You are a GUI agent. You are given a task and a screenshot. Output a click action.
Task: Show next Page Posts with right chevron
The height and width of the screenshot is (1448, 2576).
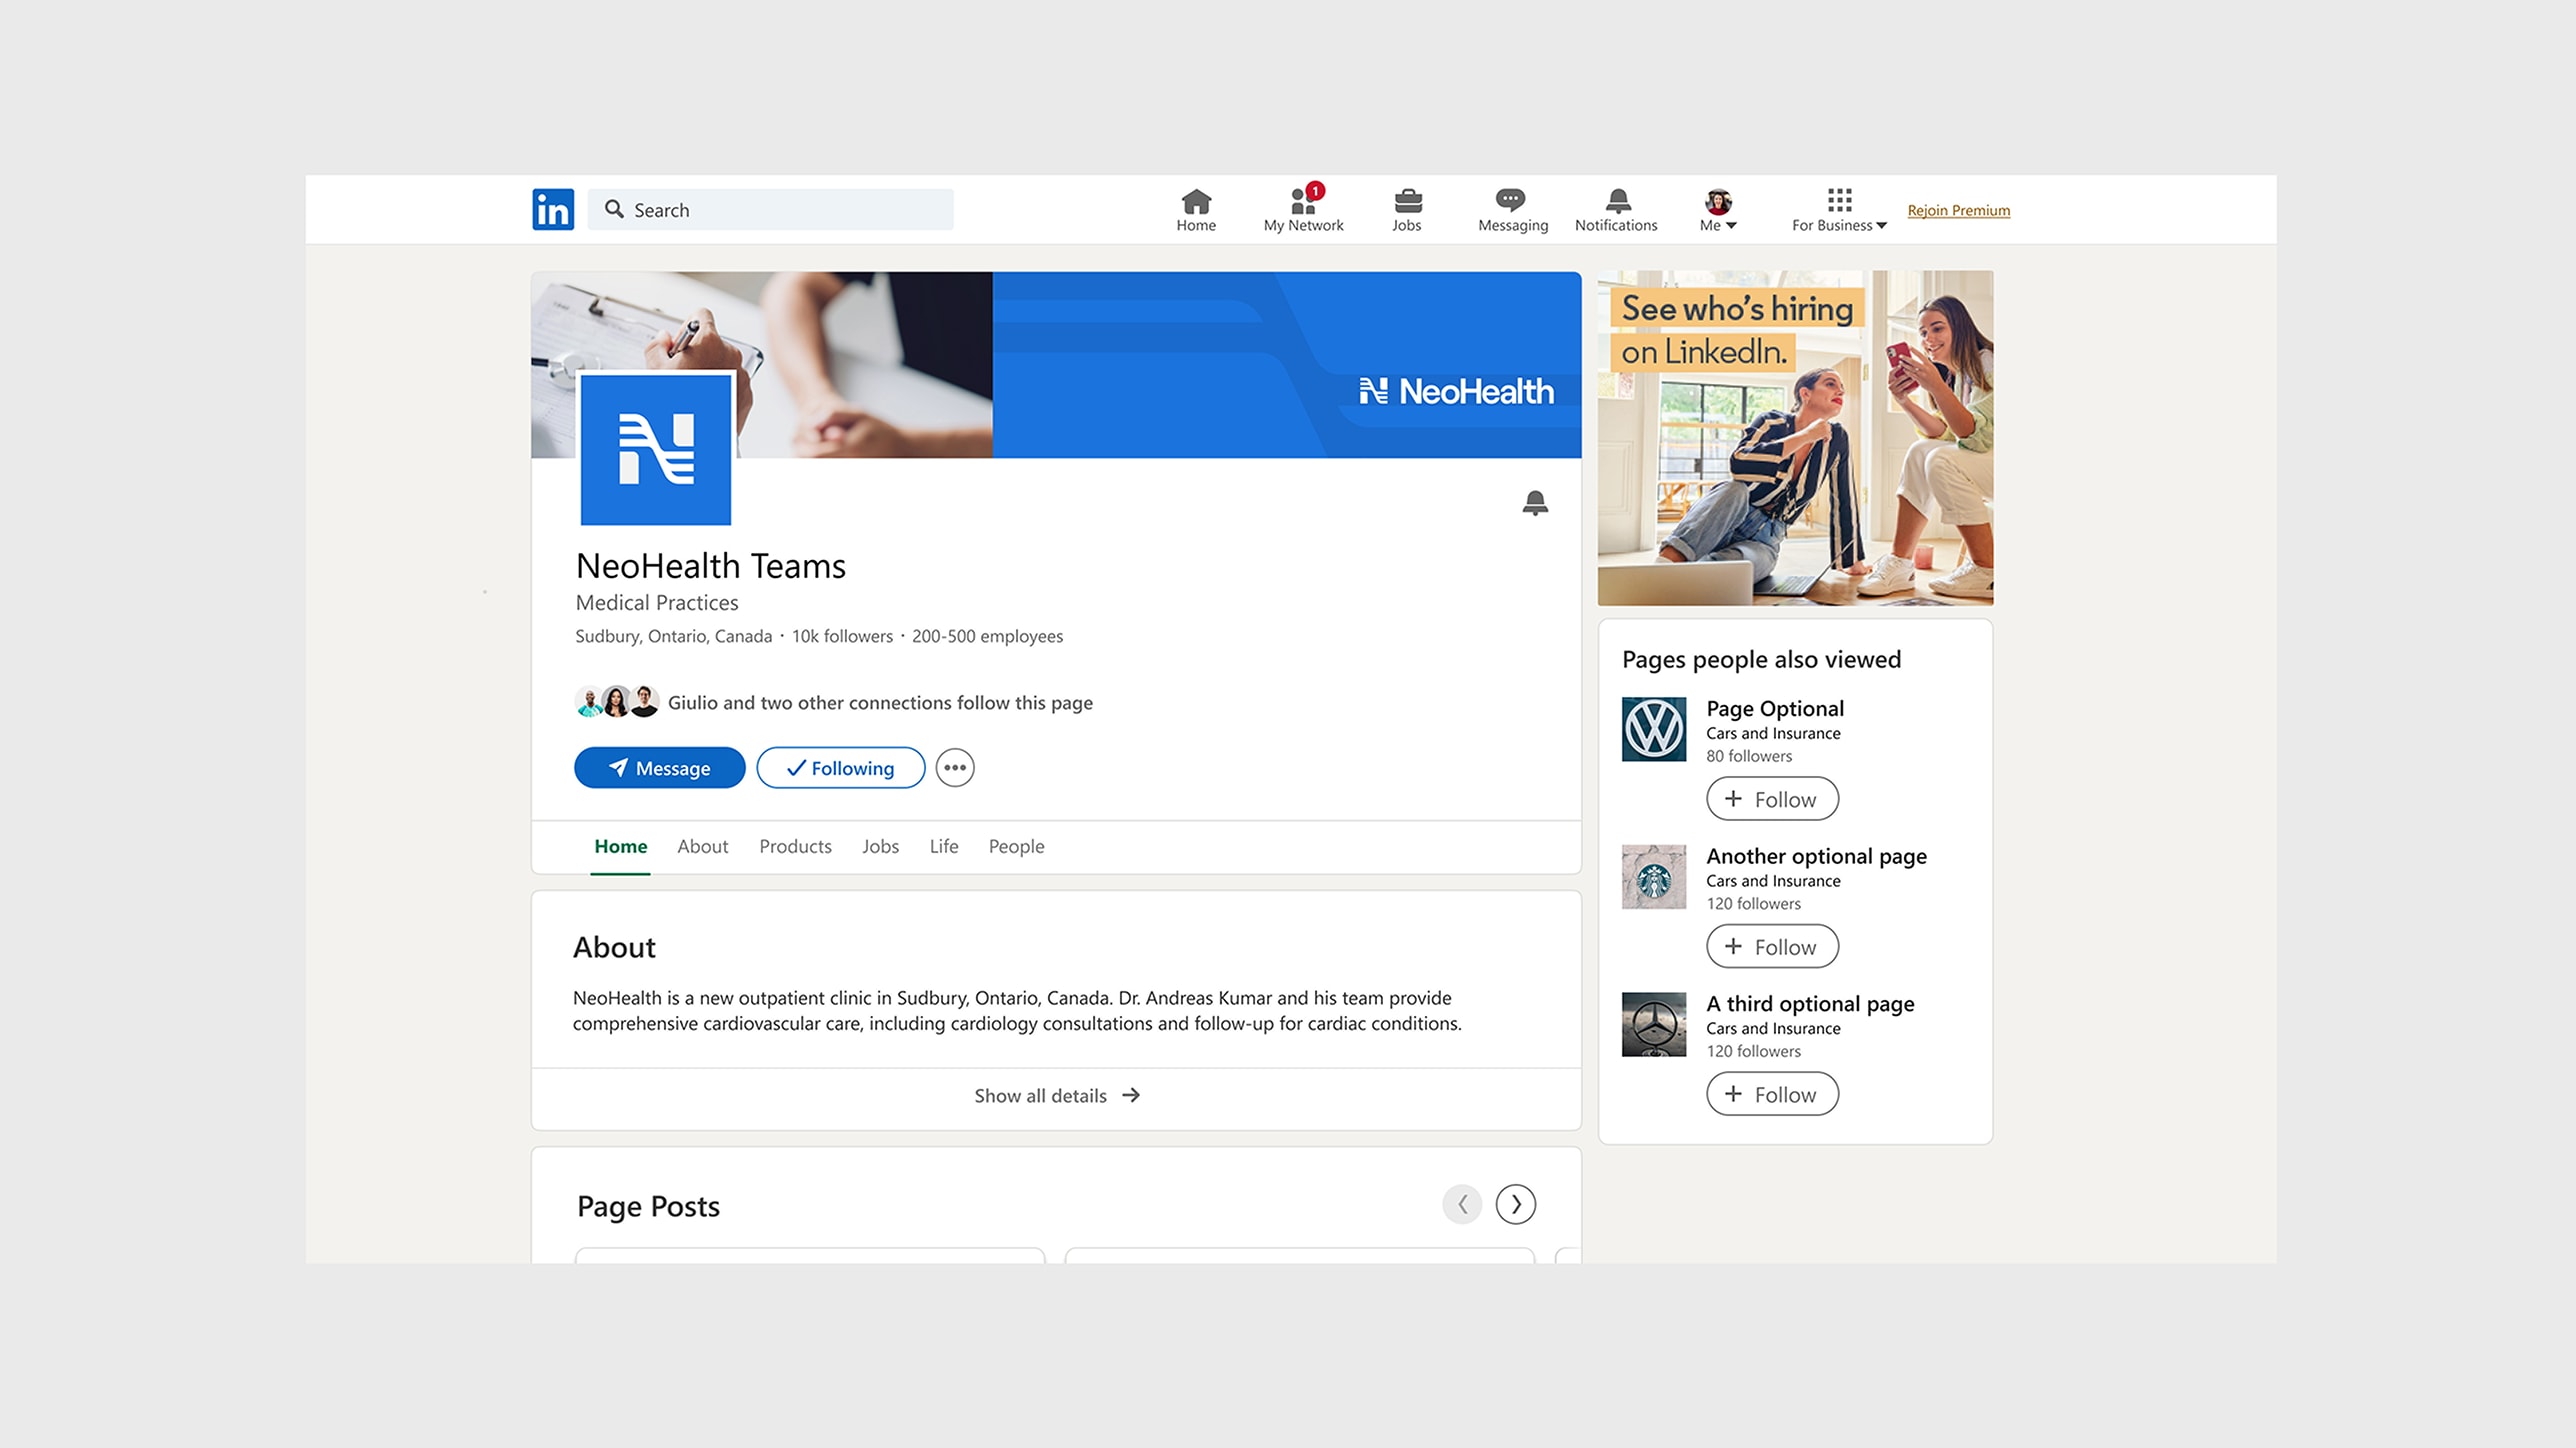(1514, 1204)
